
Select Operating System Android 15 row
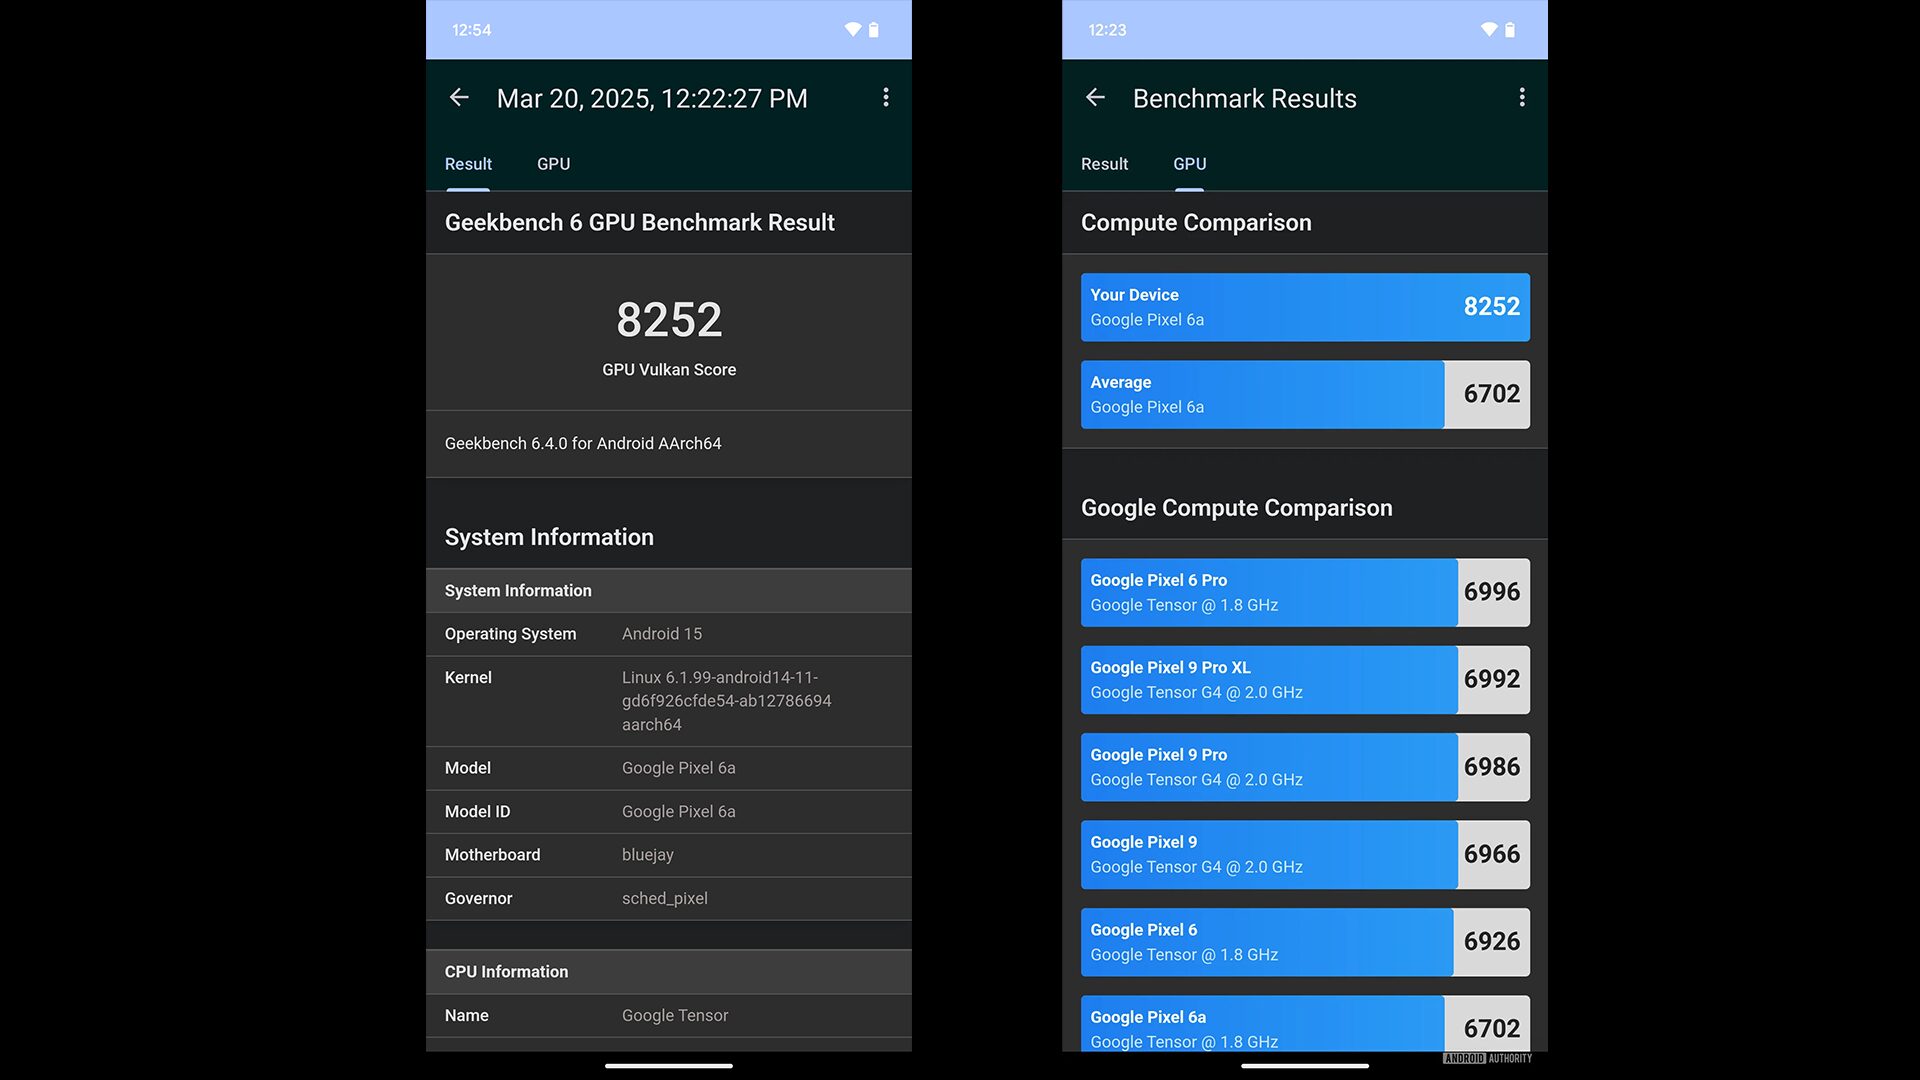(x=669, y=634)
